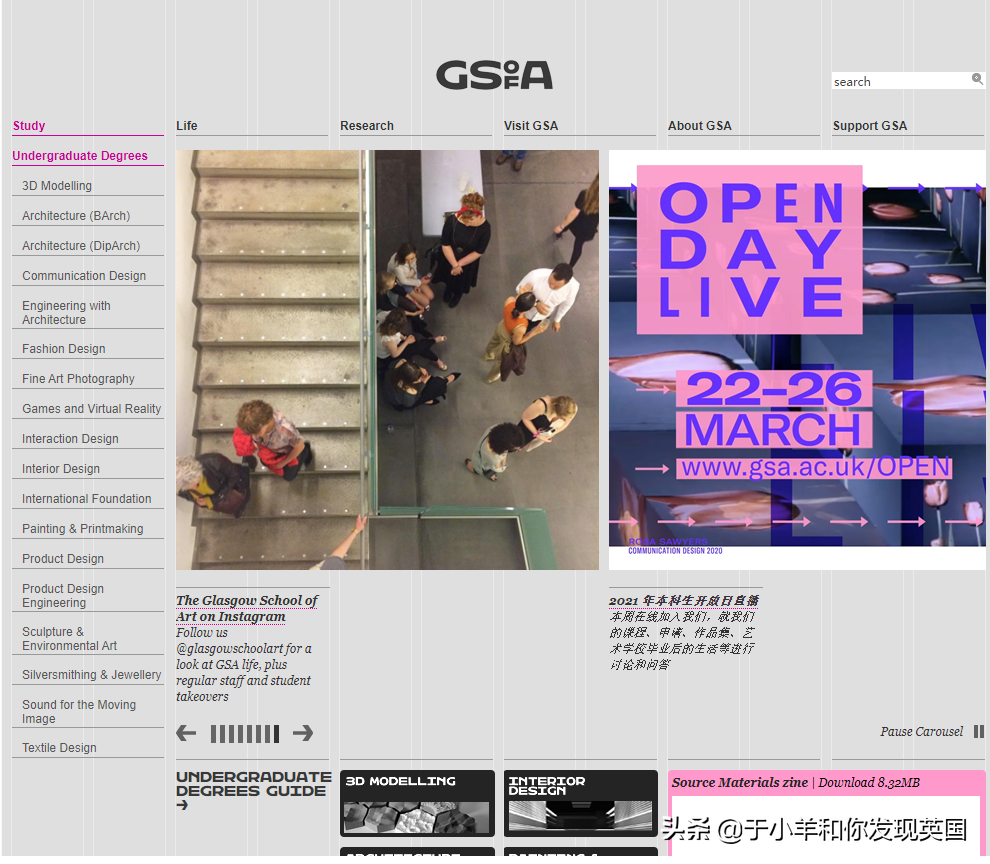
Task: Open Architecture (DipArch) in the sidebar
Action: 81,246
